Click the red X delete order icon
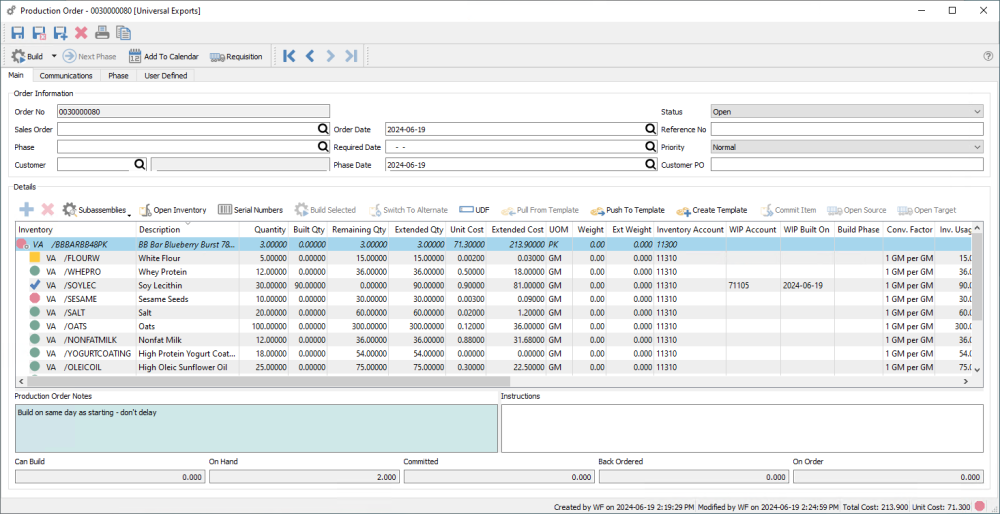This screenshot has width=1000, height=514. [81, 33]
